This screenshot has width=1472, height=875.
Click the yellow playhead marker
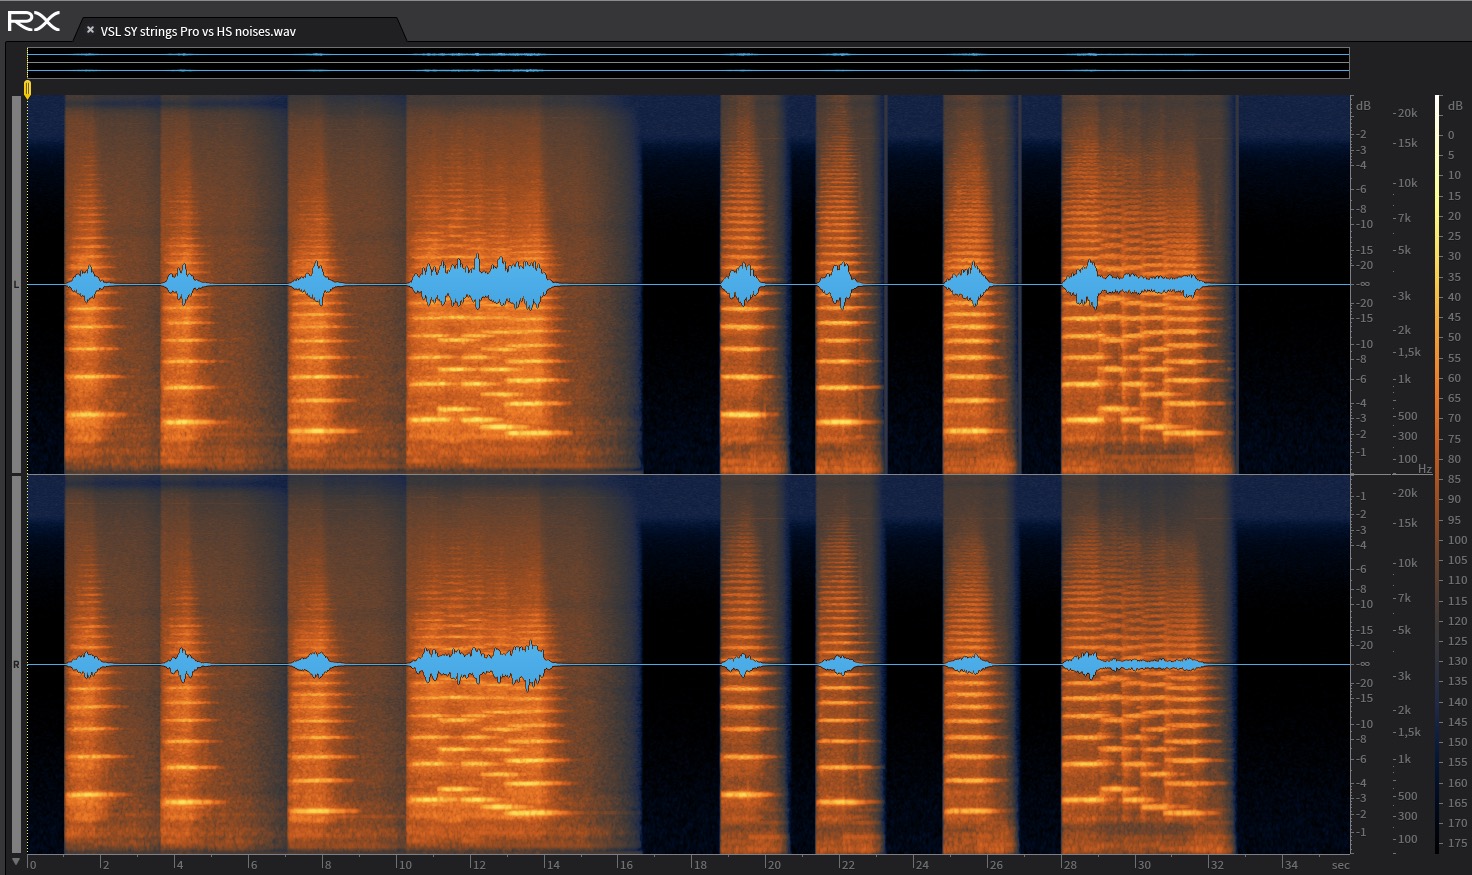[x=28, y=89]
